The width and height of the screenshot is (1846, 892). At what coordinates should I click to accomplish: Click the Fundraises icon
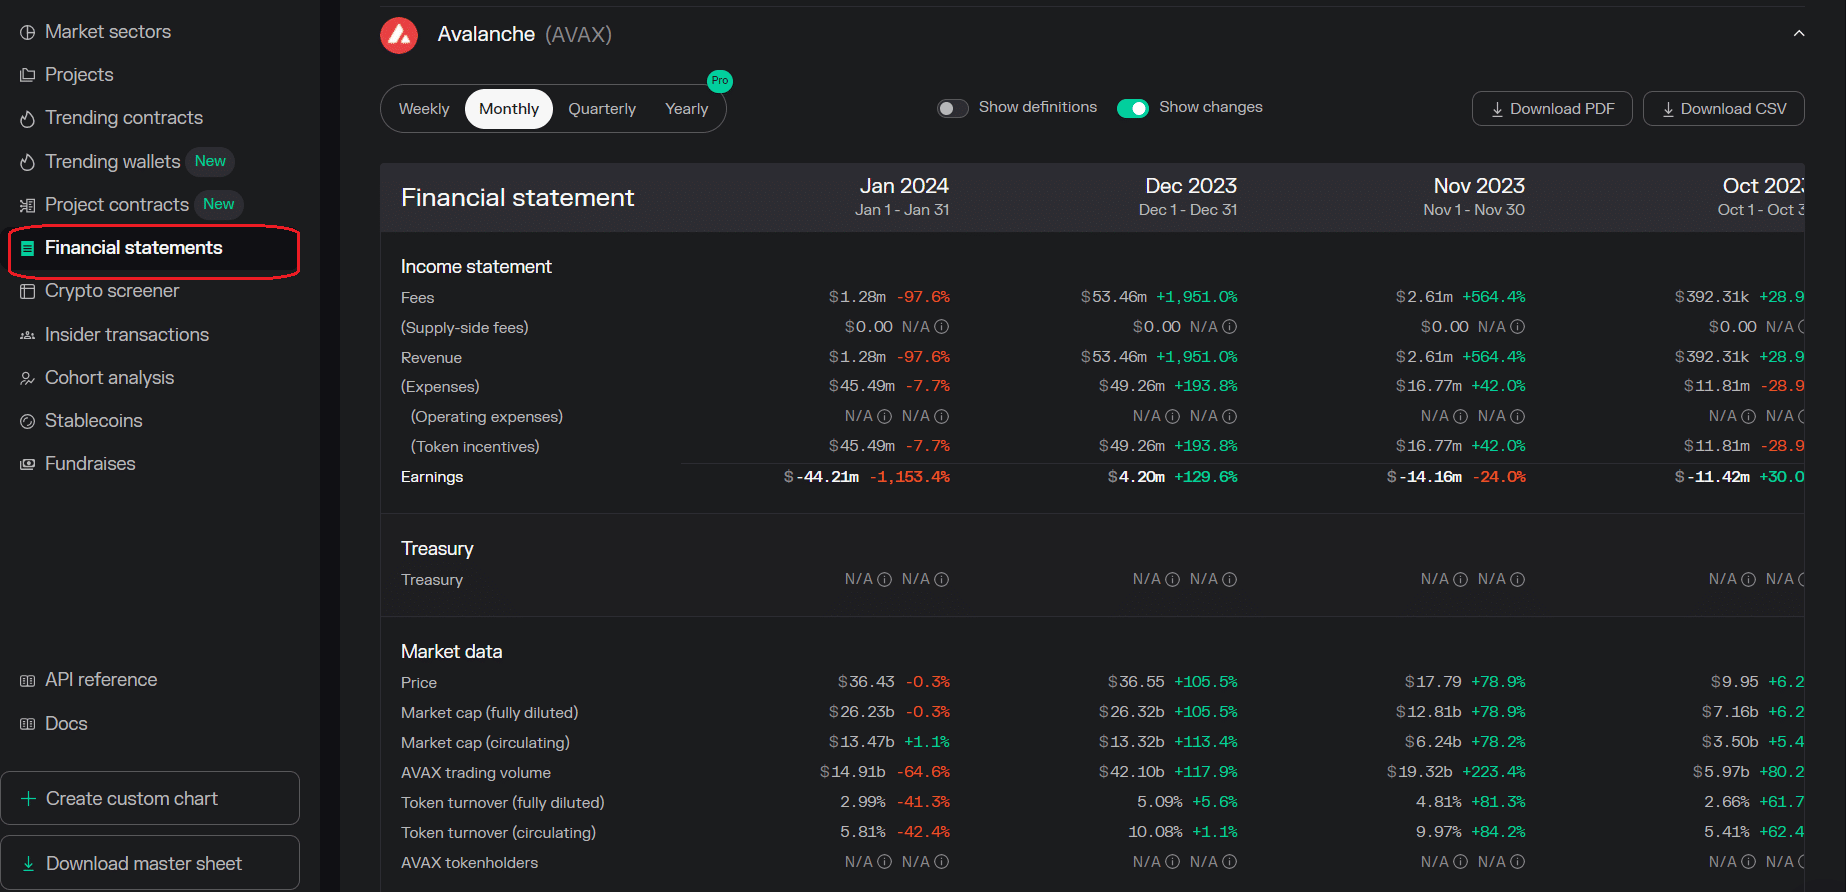coord(28,464)
